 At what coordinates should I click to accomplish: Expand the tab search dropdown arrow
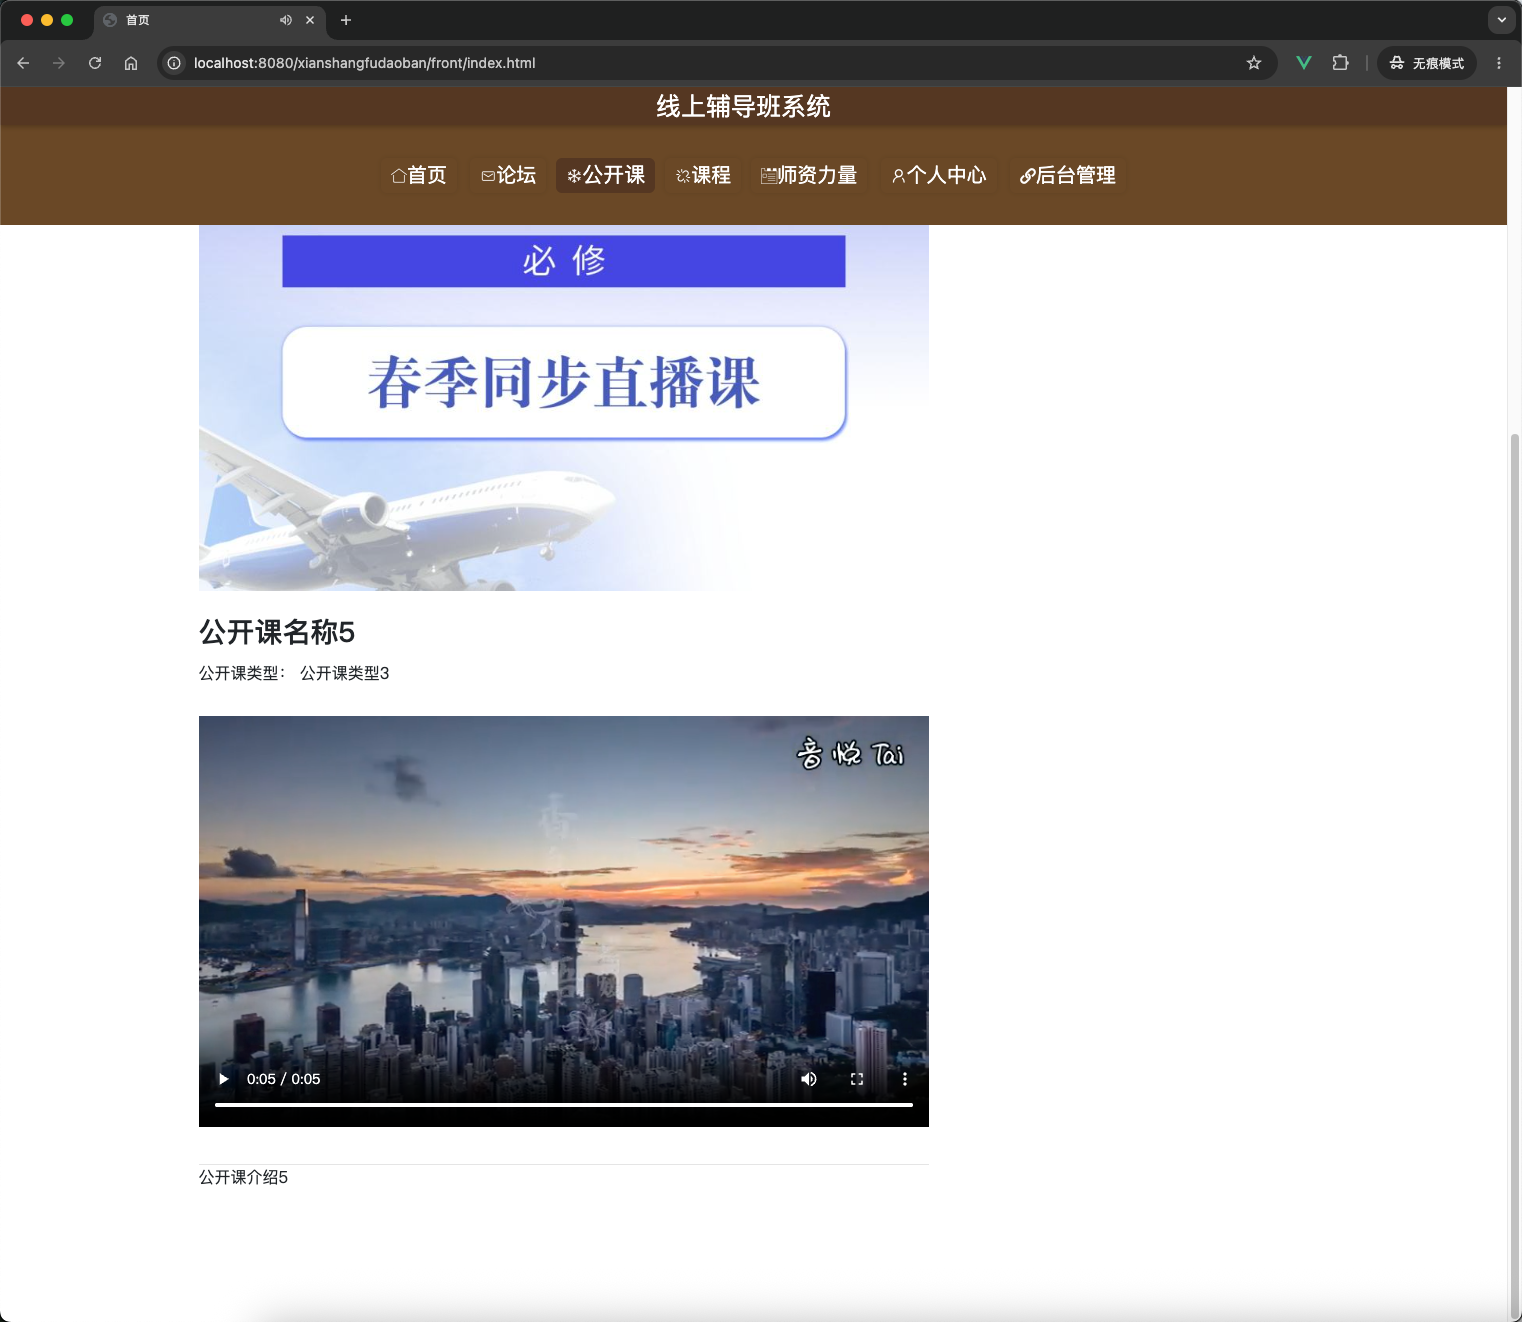click(1501, 20)
